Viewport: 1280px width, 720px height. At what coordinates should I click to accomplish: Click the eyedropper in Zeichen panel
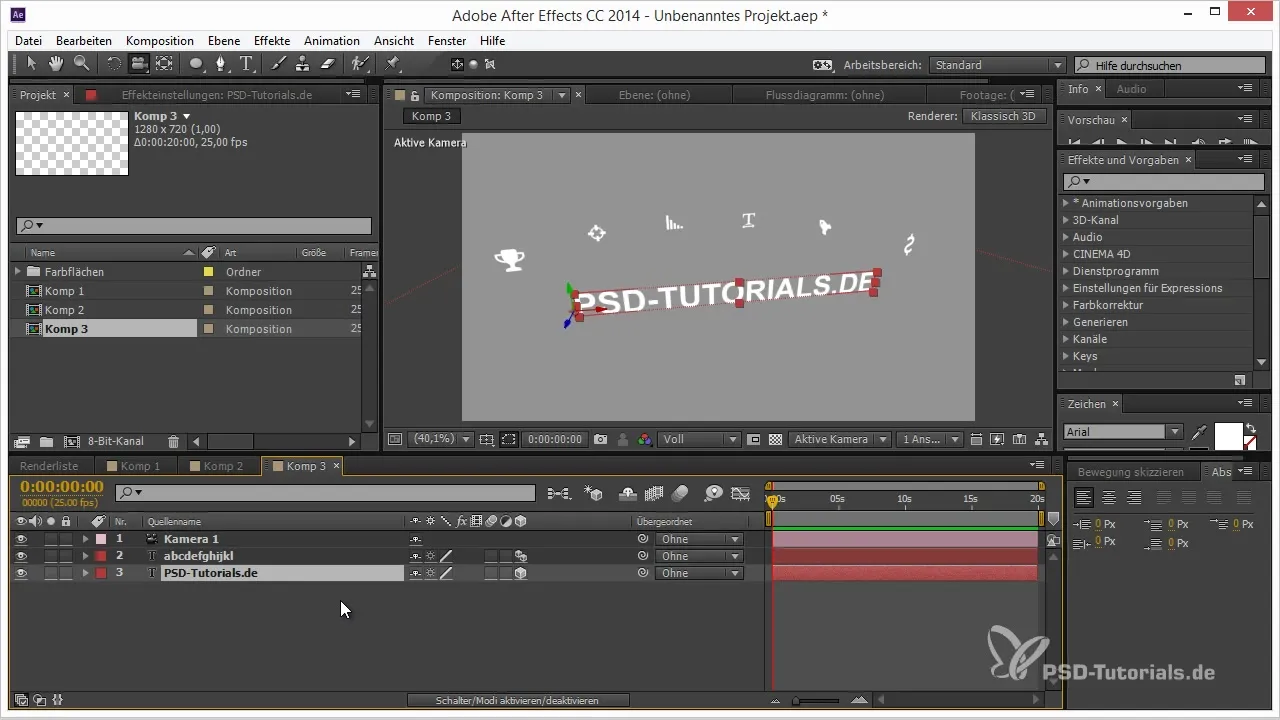pos(1200,432)
